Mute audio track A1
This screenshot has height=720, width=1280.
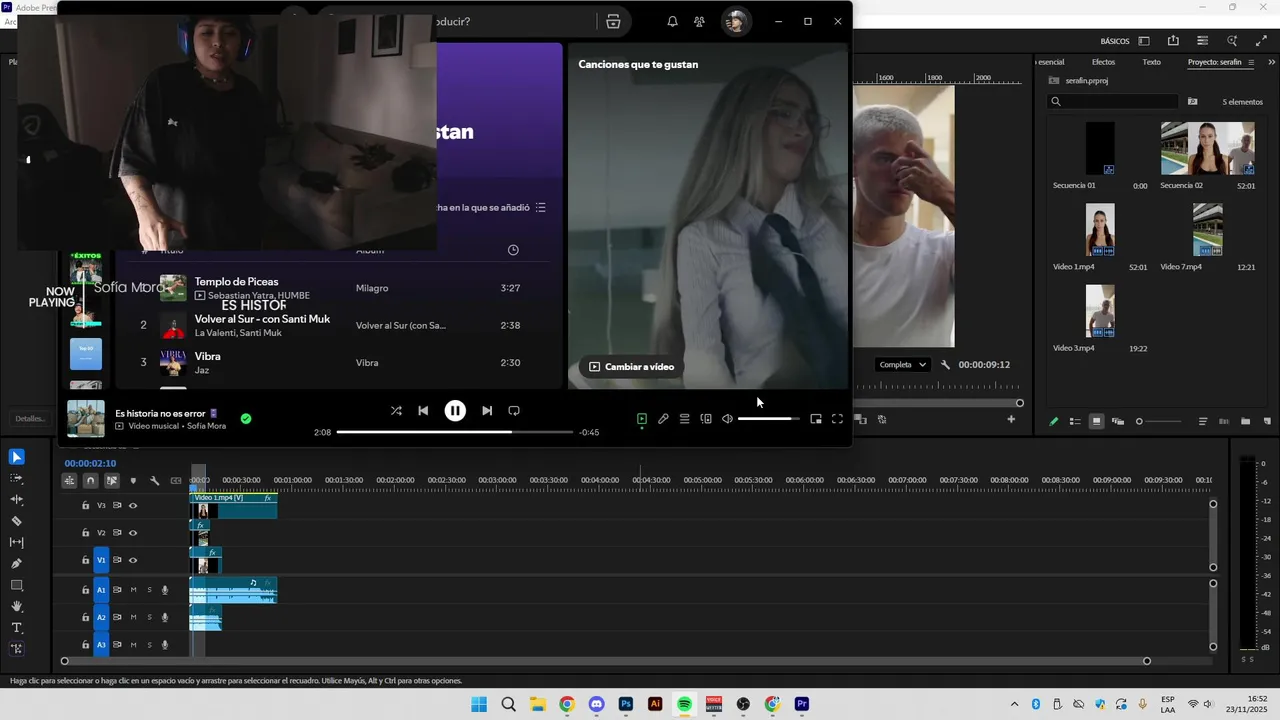[133, 590]
